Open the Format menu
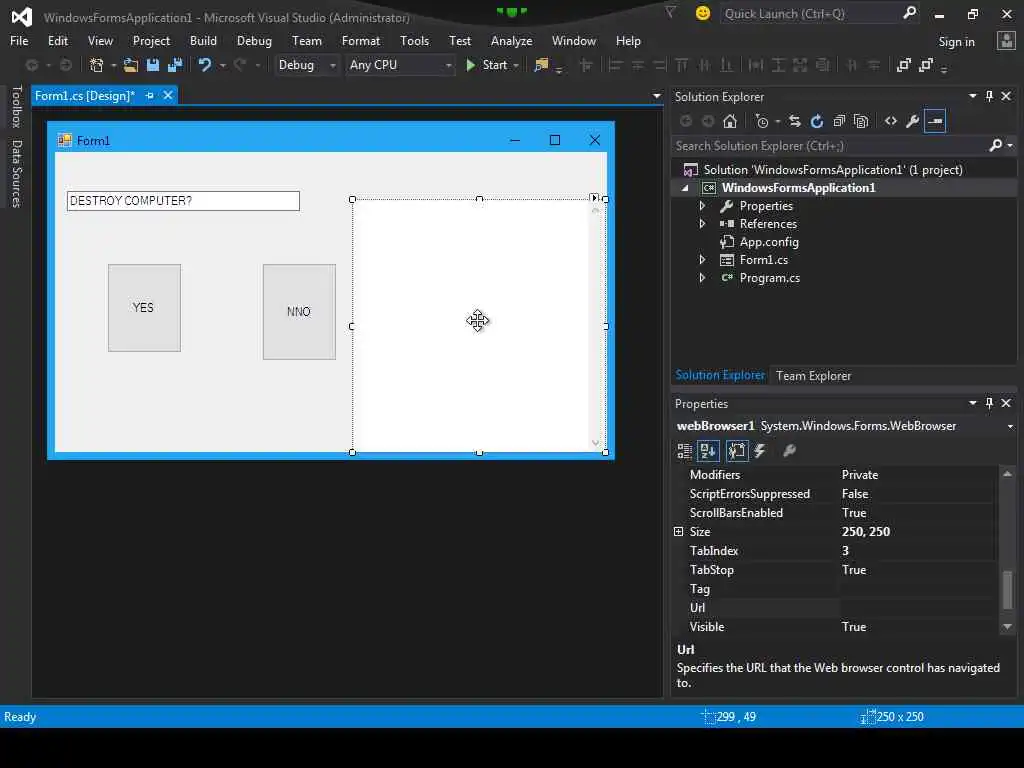Screen dimensions: 1024x768 click(360, 40)
